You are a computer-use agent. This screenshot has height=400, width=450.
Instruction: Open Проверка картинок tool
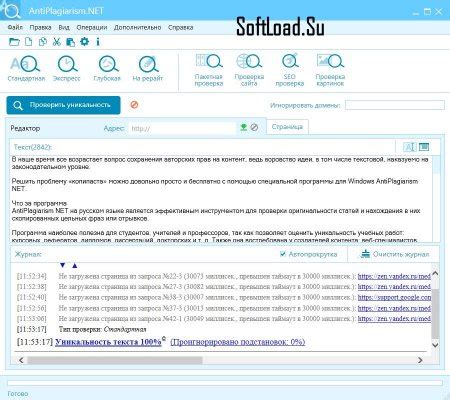pos(330,70)
